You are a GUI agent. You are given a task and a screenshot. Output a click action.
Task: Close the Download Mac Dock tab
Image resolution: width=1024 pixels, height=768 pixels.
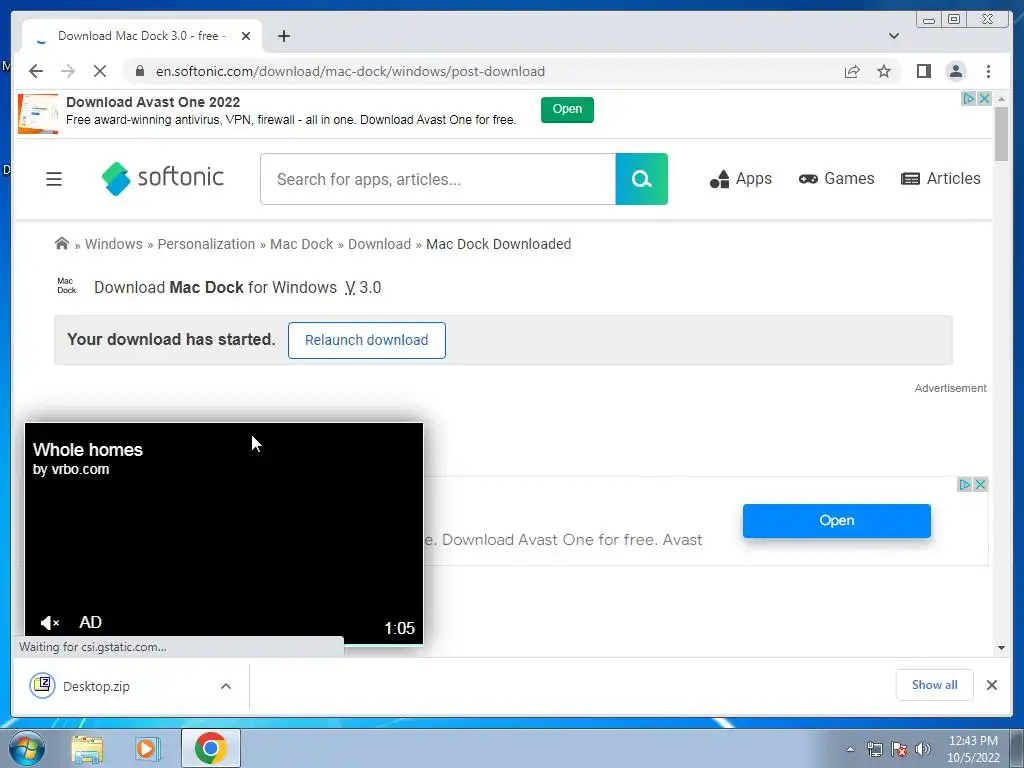click(246, 36)
